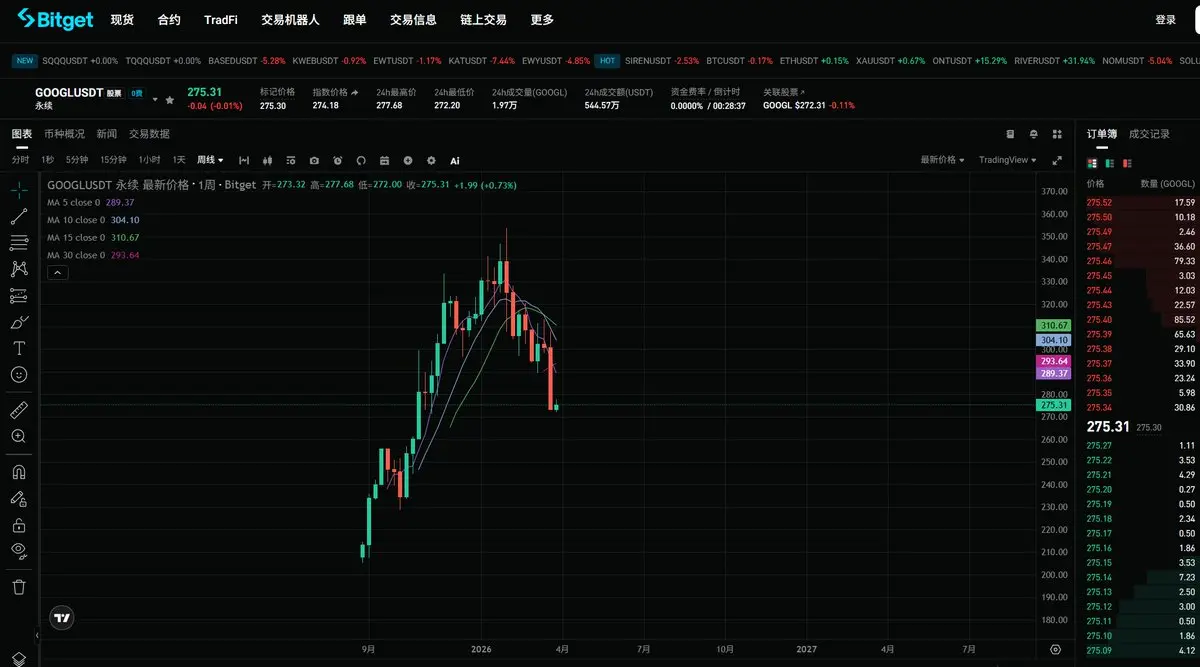Select the crosshair cursor tool
This screenshot has height=667, width=1200.
point(19,189)
